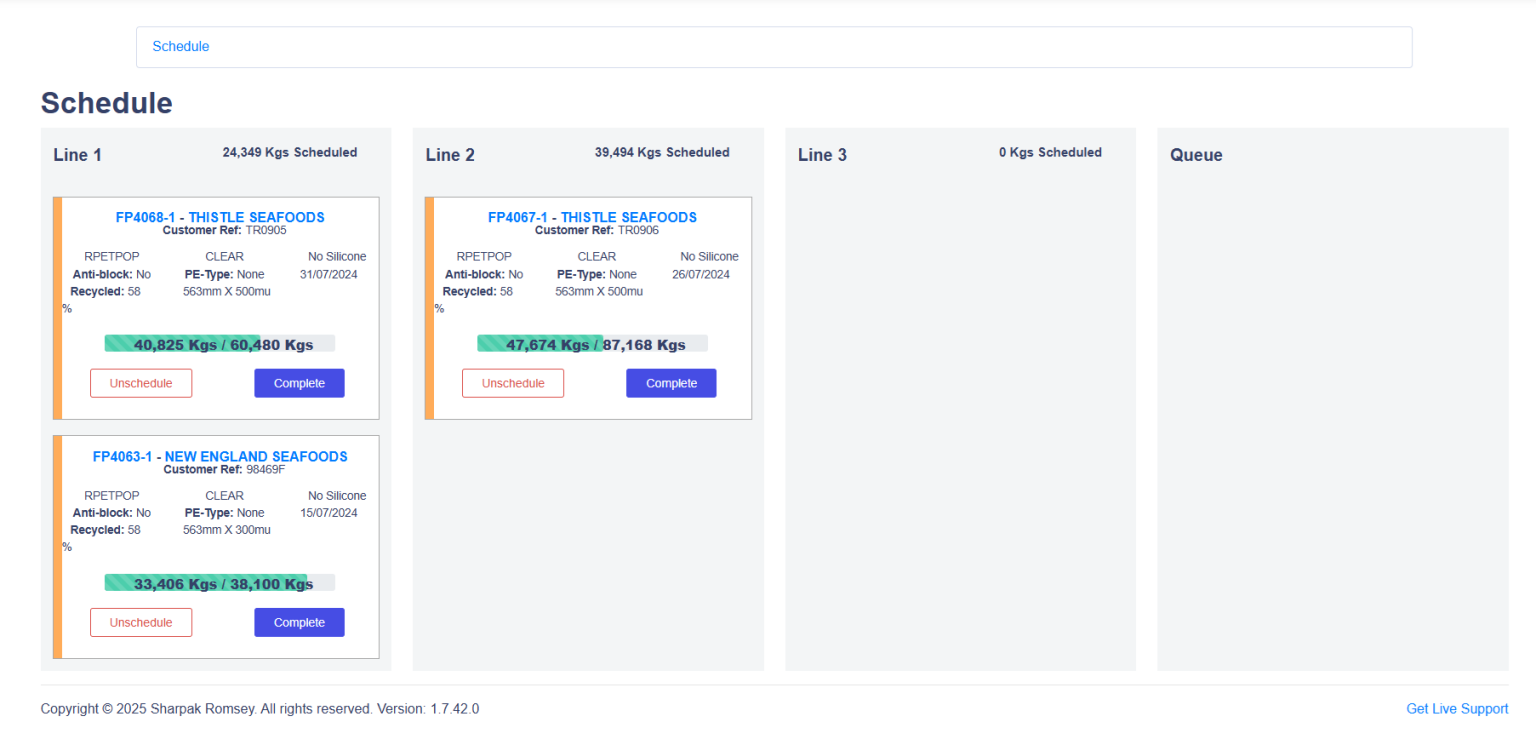Click the orange stripe on FP4067-1 card
1536x745 pixels.
pos(430,308)
